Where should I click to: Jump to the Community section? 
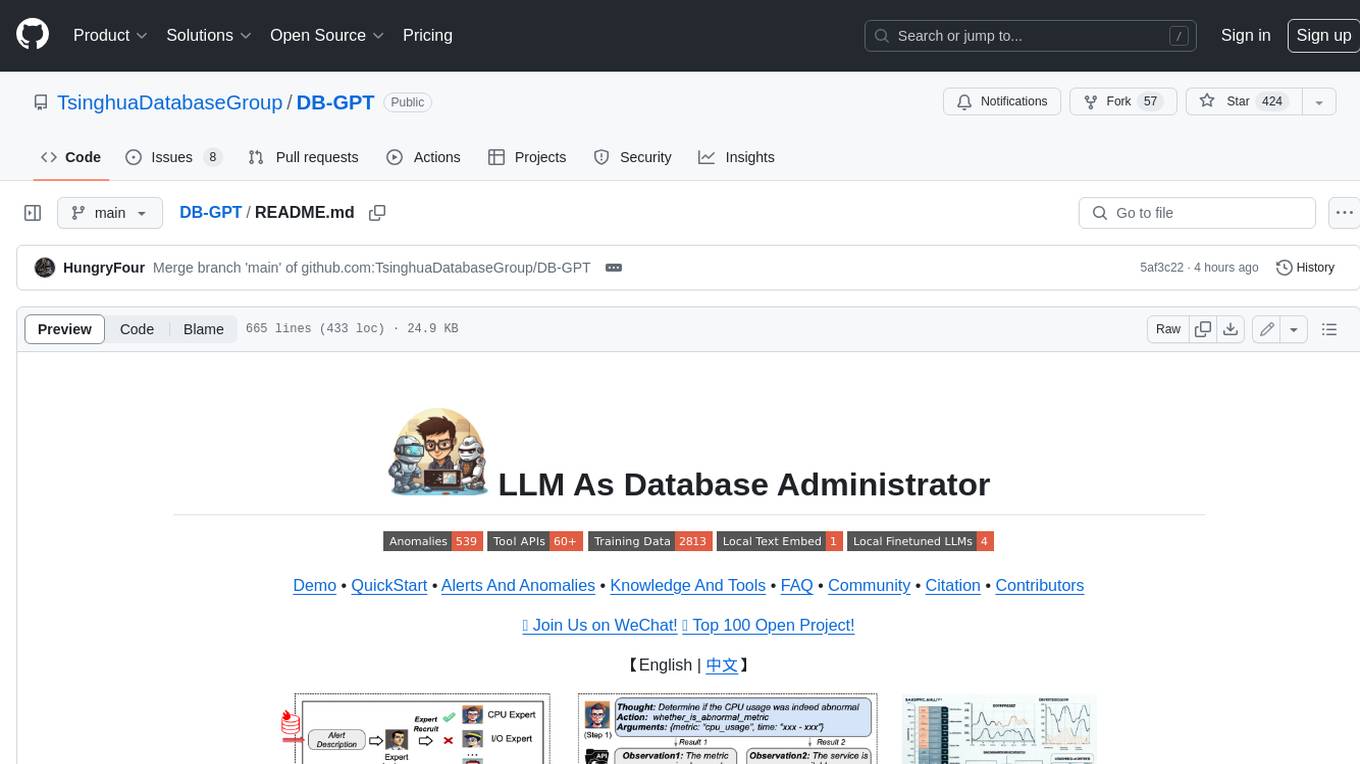point(869,586)
